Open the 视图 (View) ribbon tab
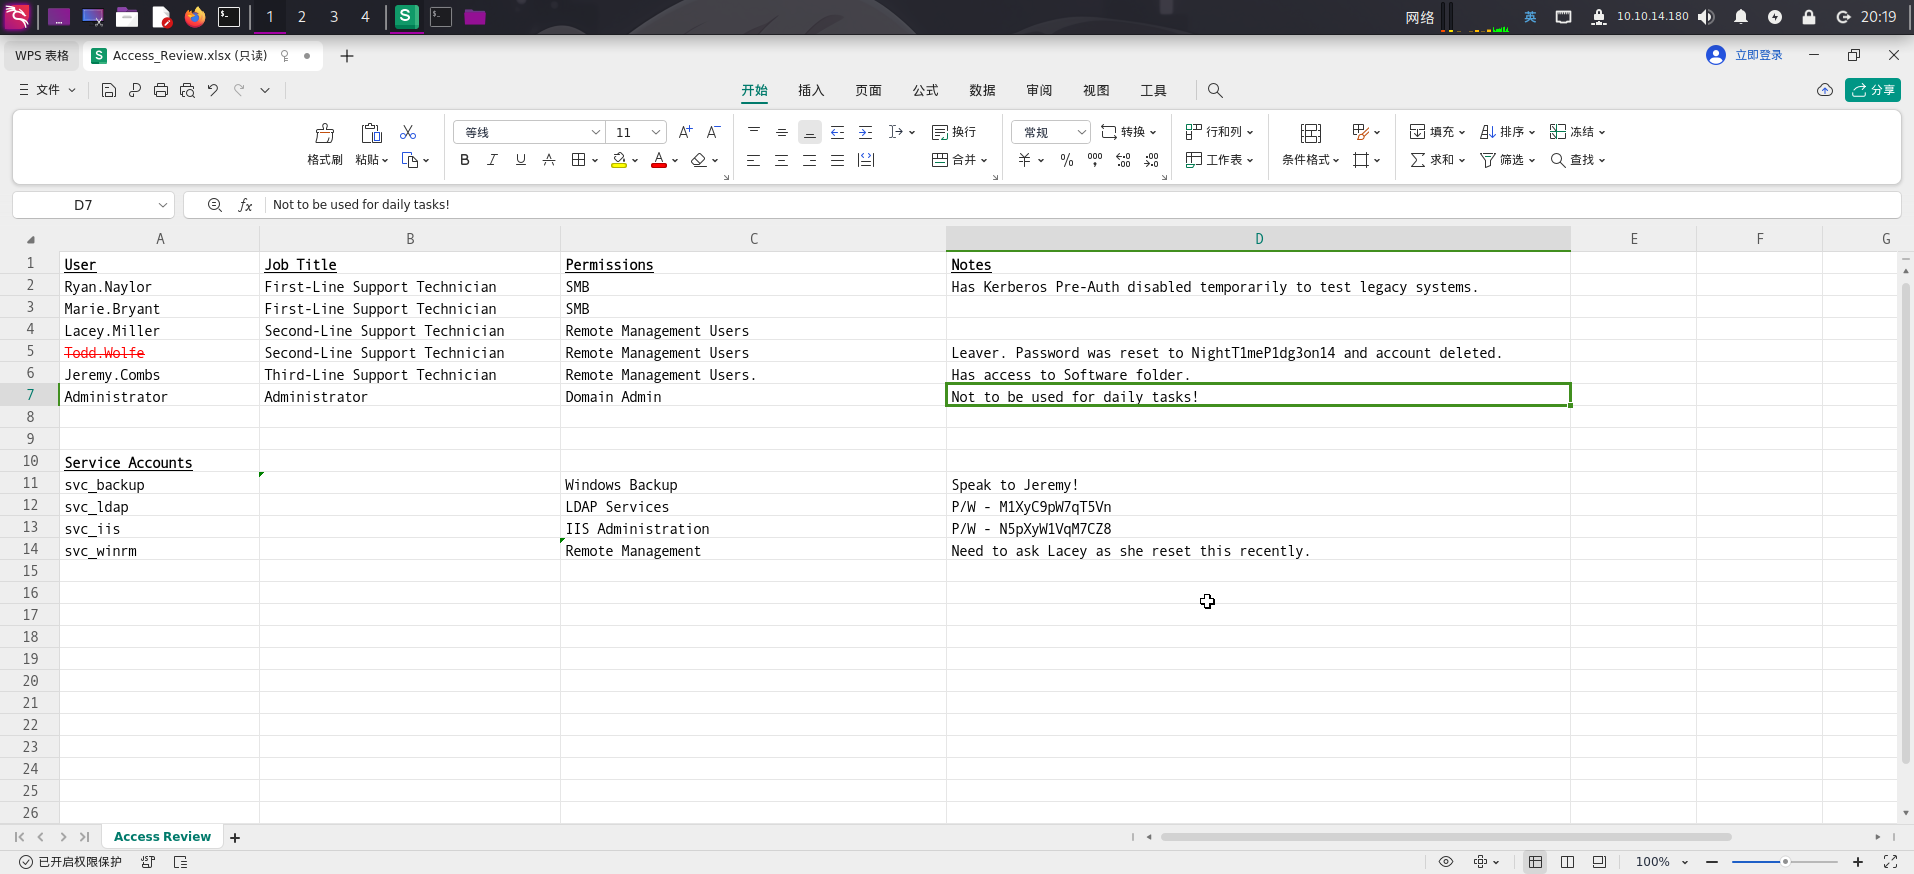1914x874 pixels. 1096,90
